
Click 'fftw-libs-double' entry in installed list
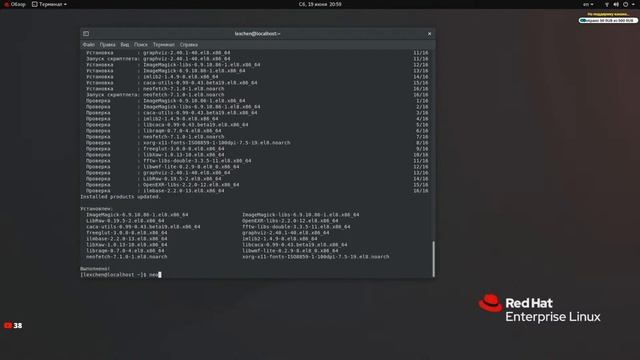pyautogui.click(x=296, y=227)
